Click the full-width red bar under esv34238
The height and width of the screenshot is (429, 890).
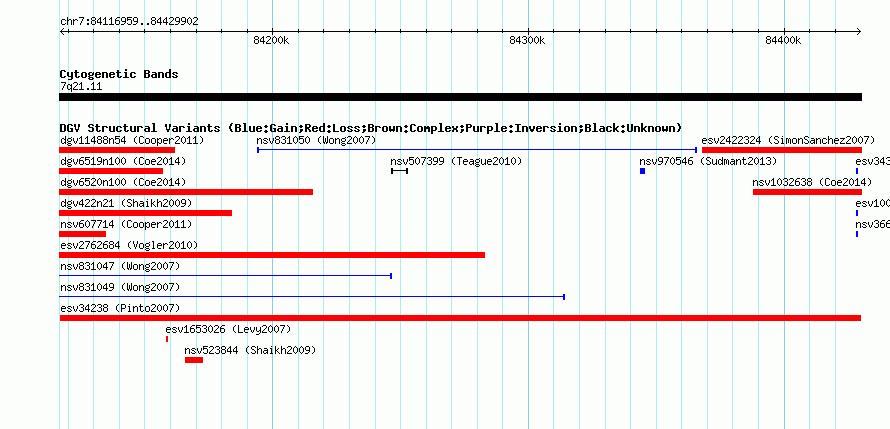[x=460, y=318]
